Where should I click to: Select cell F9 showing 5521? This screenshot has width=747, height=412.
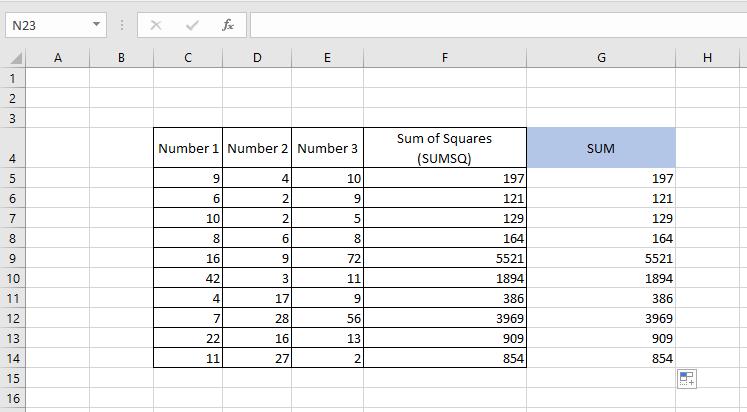[x=444, y=258]
